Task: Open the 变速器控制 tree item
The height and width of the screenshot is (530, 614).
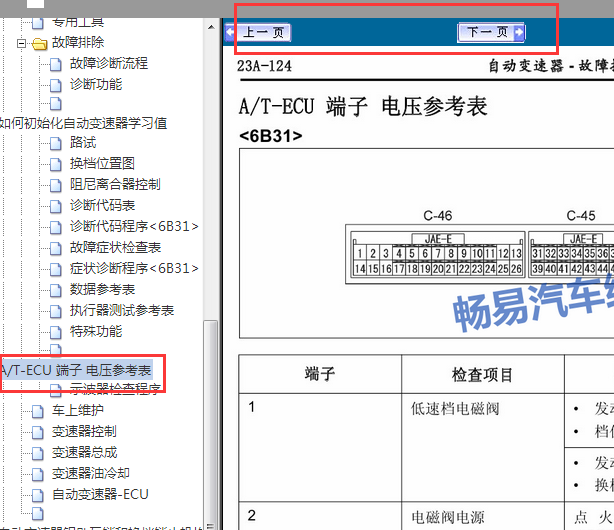Action: tap(84, 431)
